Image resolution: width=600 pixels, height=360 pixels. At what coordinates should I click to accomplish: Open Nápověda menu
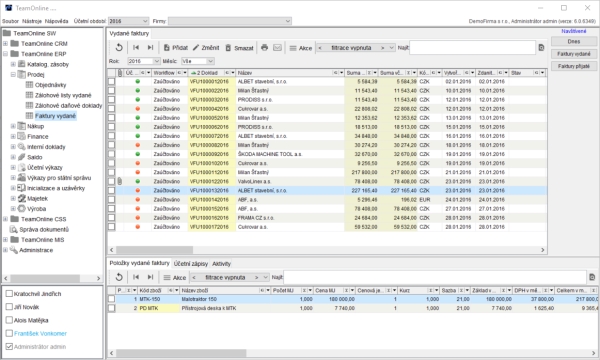click(x=57, y=21)
